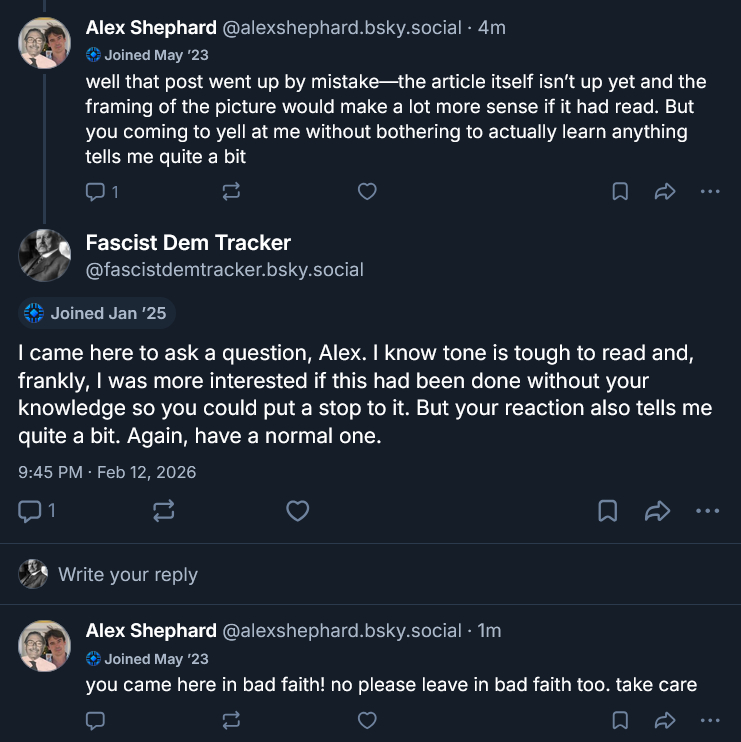Open Fascist Dem Tracker profile name
This screenshot has width=741, height=742.
coord(188,243)
